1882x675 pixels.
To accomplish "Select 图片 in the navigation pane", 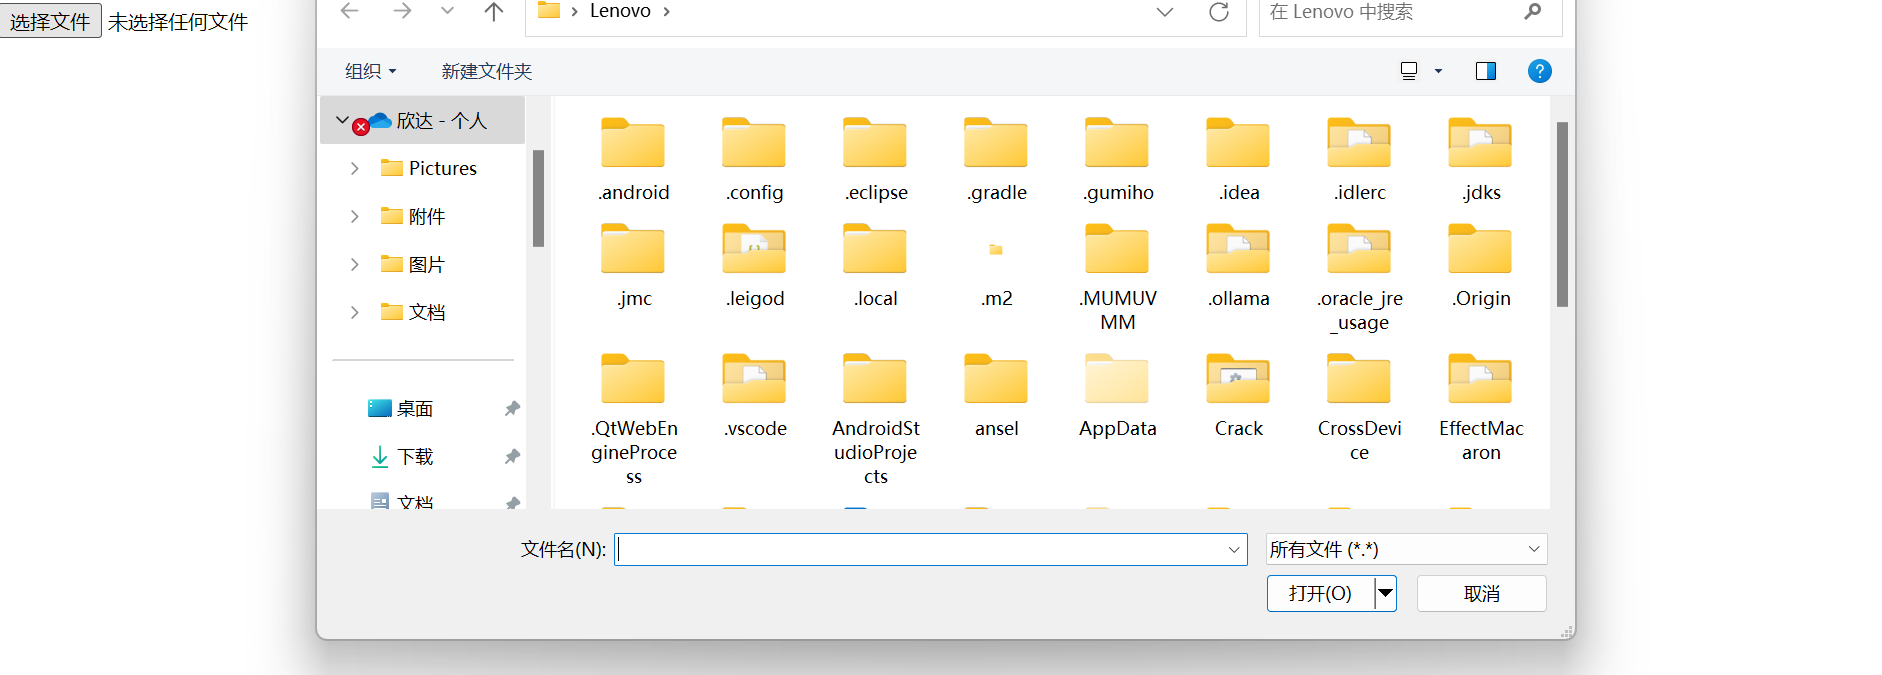I will [413, 264].
